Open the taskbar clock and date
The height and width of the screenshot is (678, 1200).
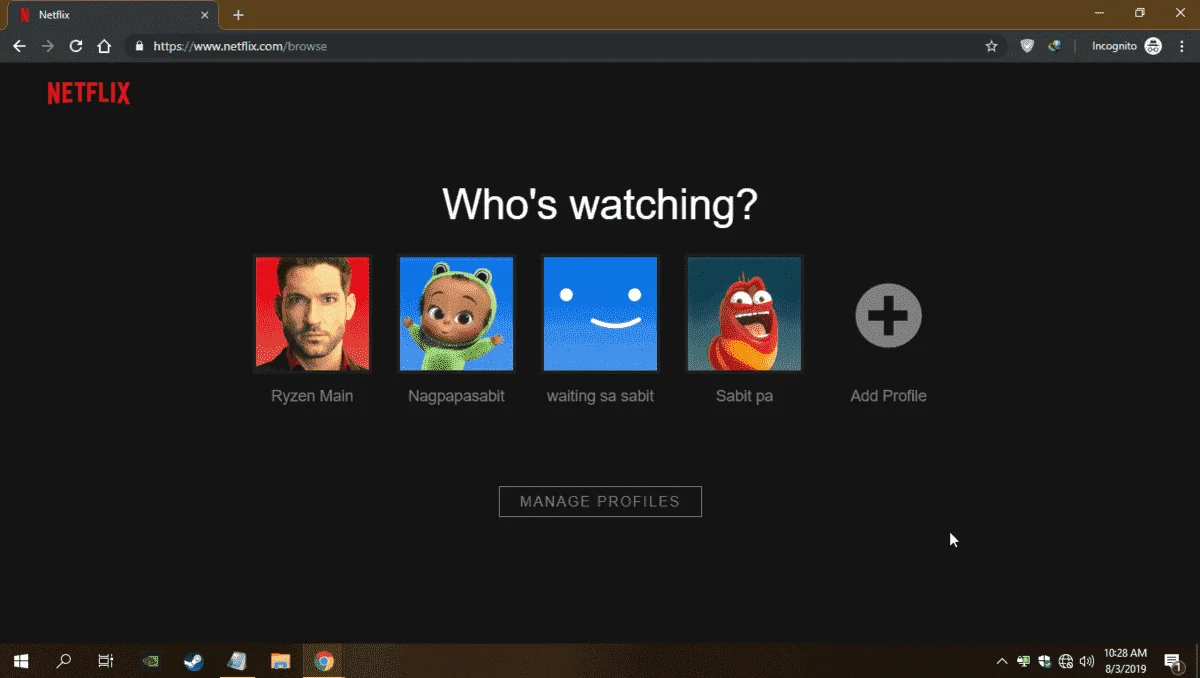click(1125, 661)
